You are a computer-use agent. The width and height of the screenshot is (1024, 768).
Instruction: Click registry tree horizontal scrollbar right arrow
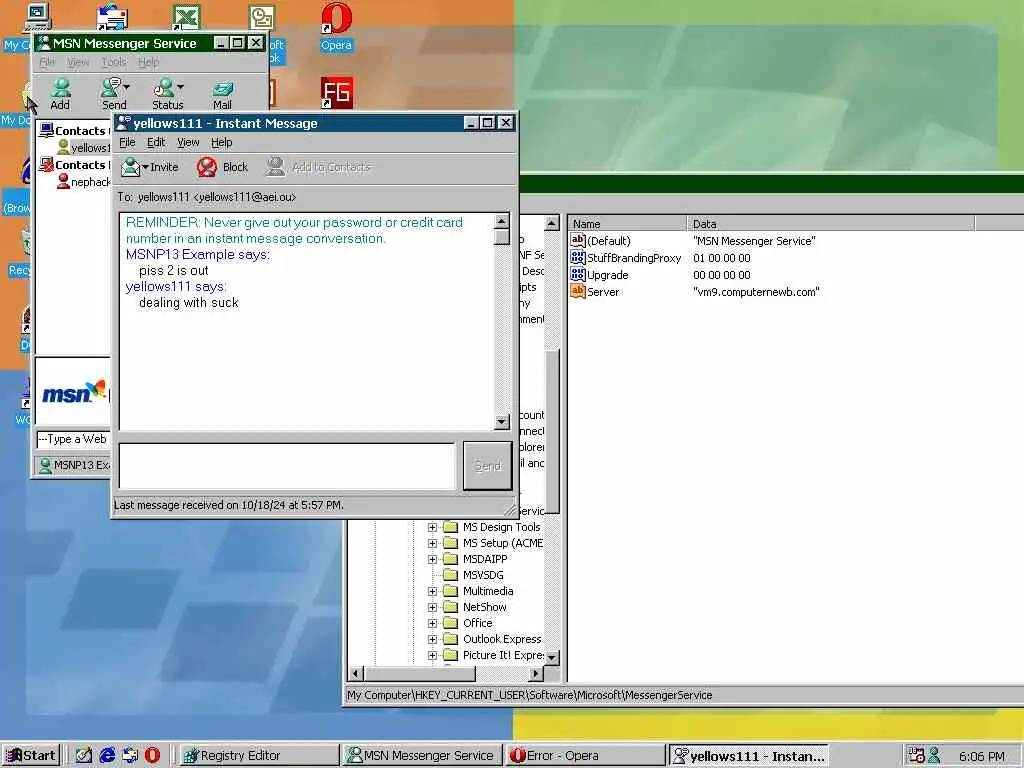536,673
